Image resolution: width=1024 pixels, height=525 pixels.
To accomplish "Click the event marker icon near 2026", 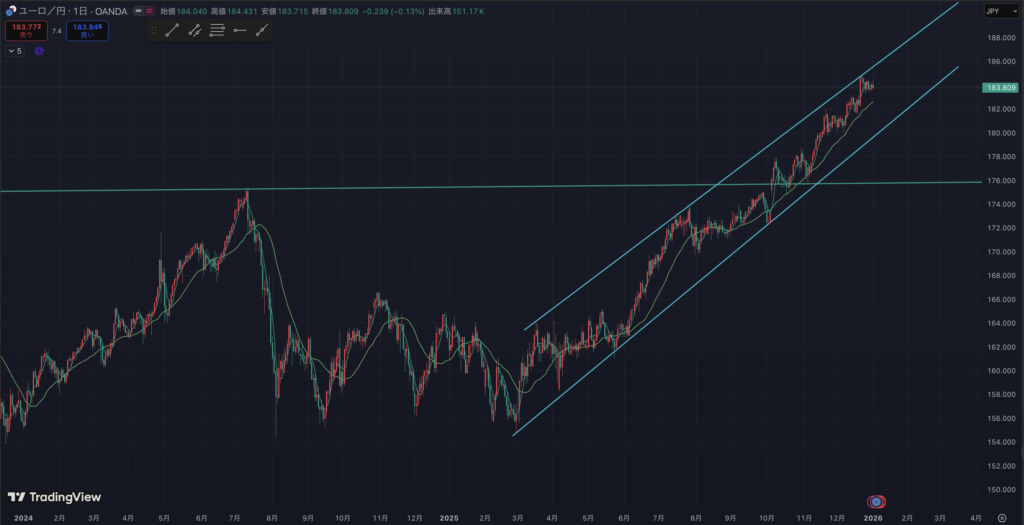I will 876,500.
